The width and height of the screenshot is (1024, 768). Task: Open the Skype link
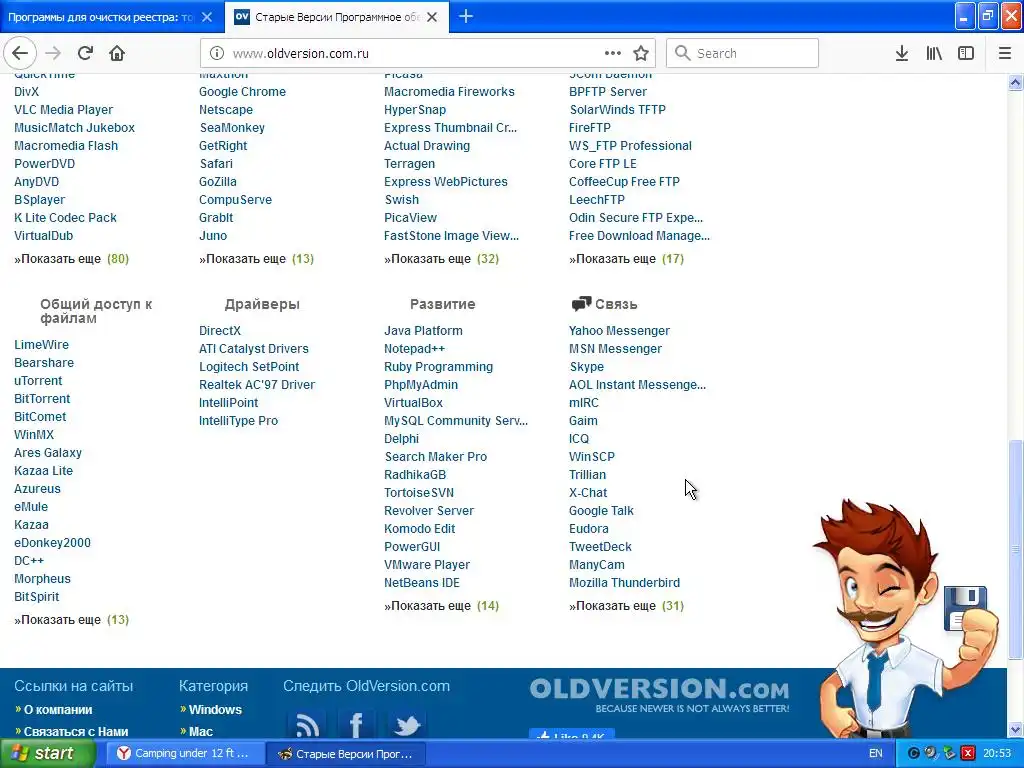tap(586, 367)
